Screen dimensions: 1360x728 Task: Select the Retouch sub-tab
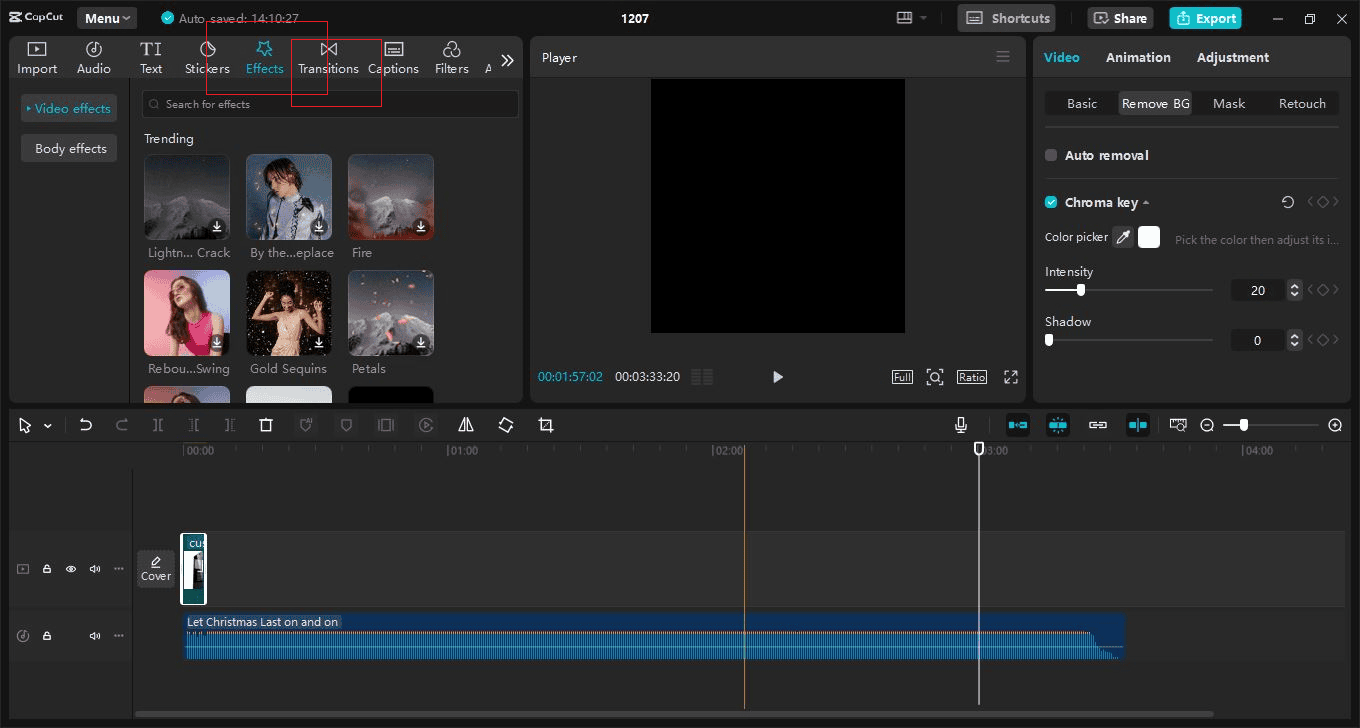point(1302,103)
